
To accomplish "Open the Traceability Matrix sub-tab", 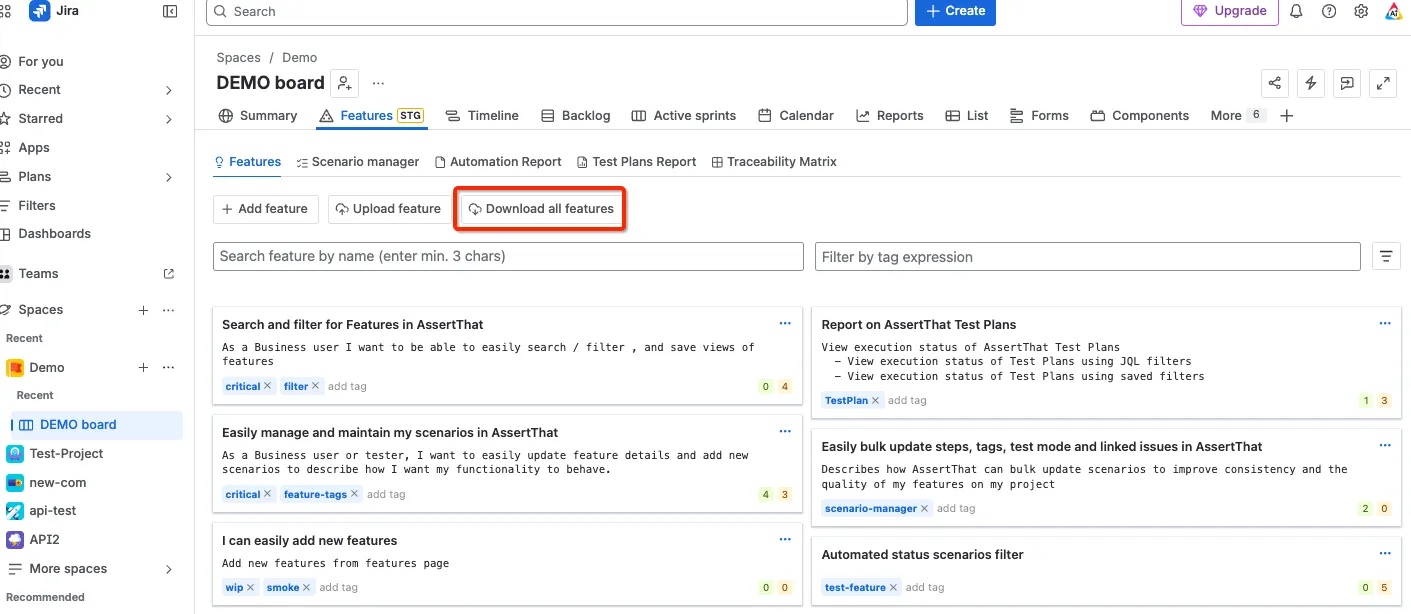I will point(774,162).
